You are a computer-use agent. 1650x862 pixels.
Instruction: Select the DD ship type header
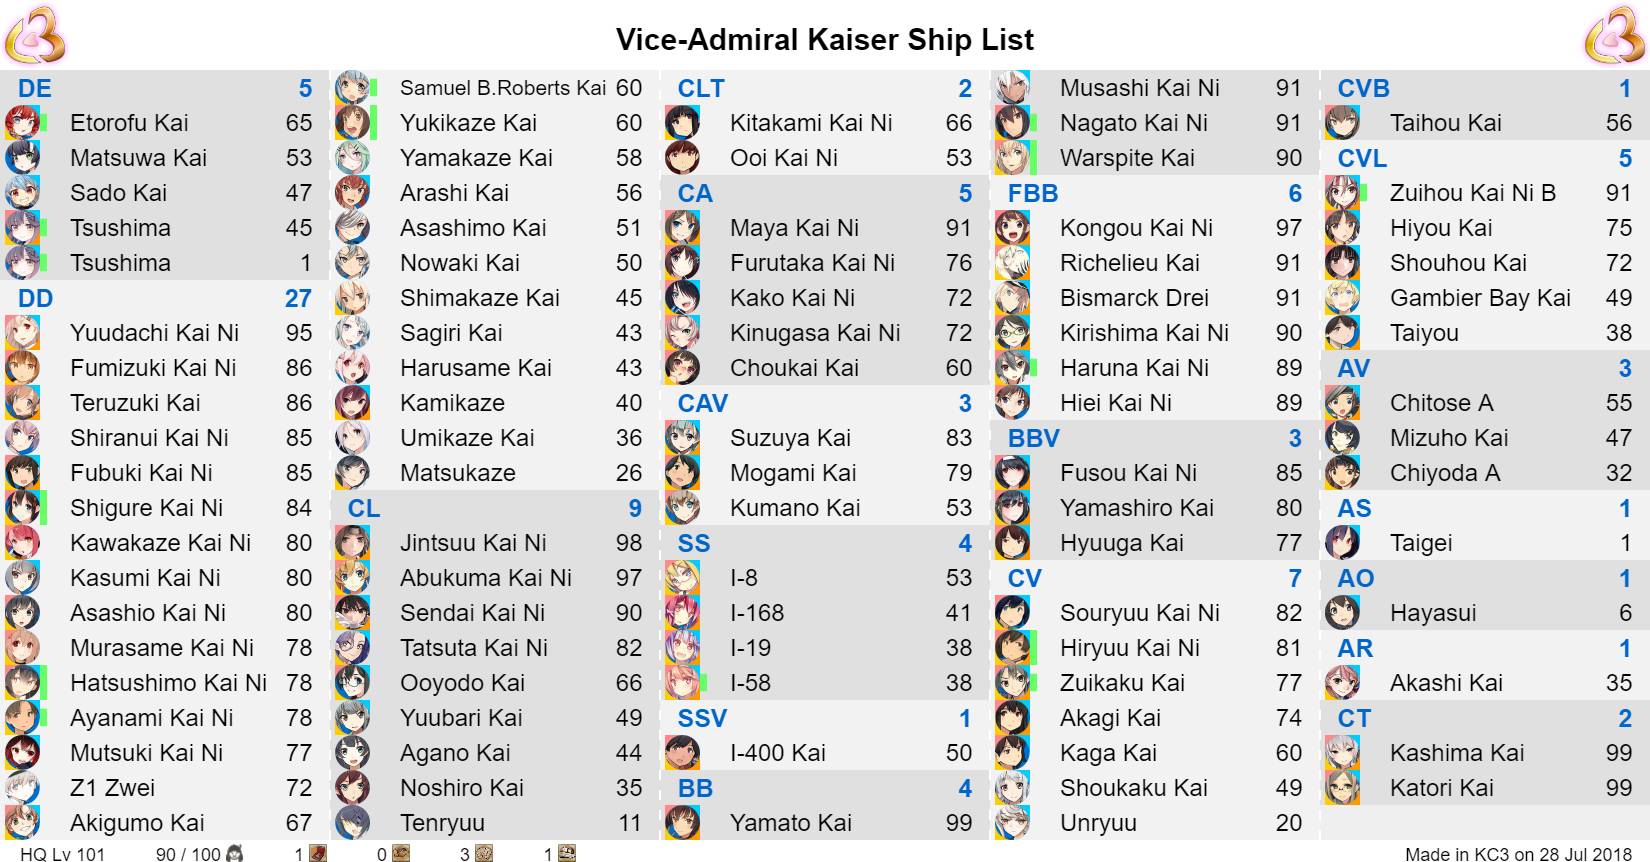(165, 298)
